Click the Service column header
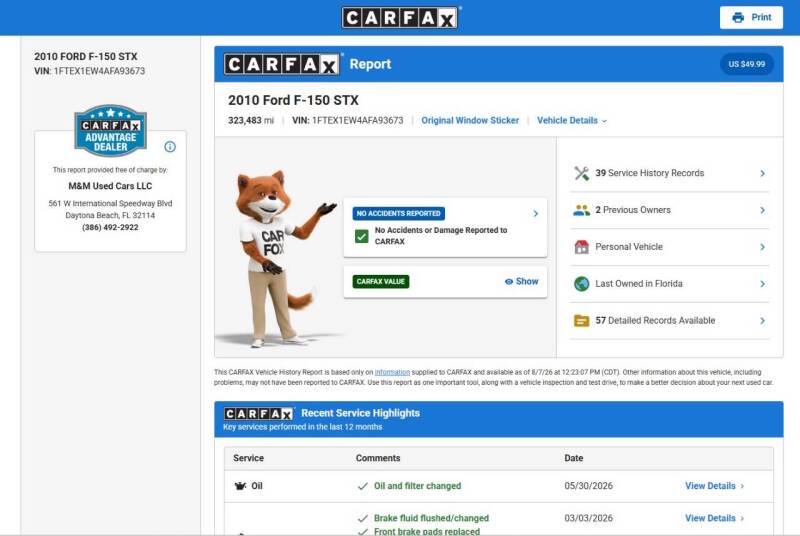800x536 pixels. tap(248, 458)
